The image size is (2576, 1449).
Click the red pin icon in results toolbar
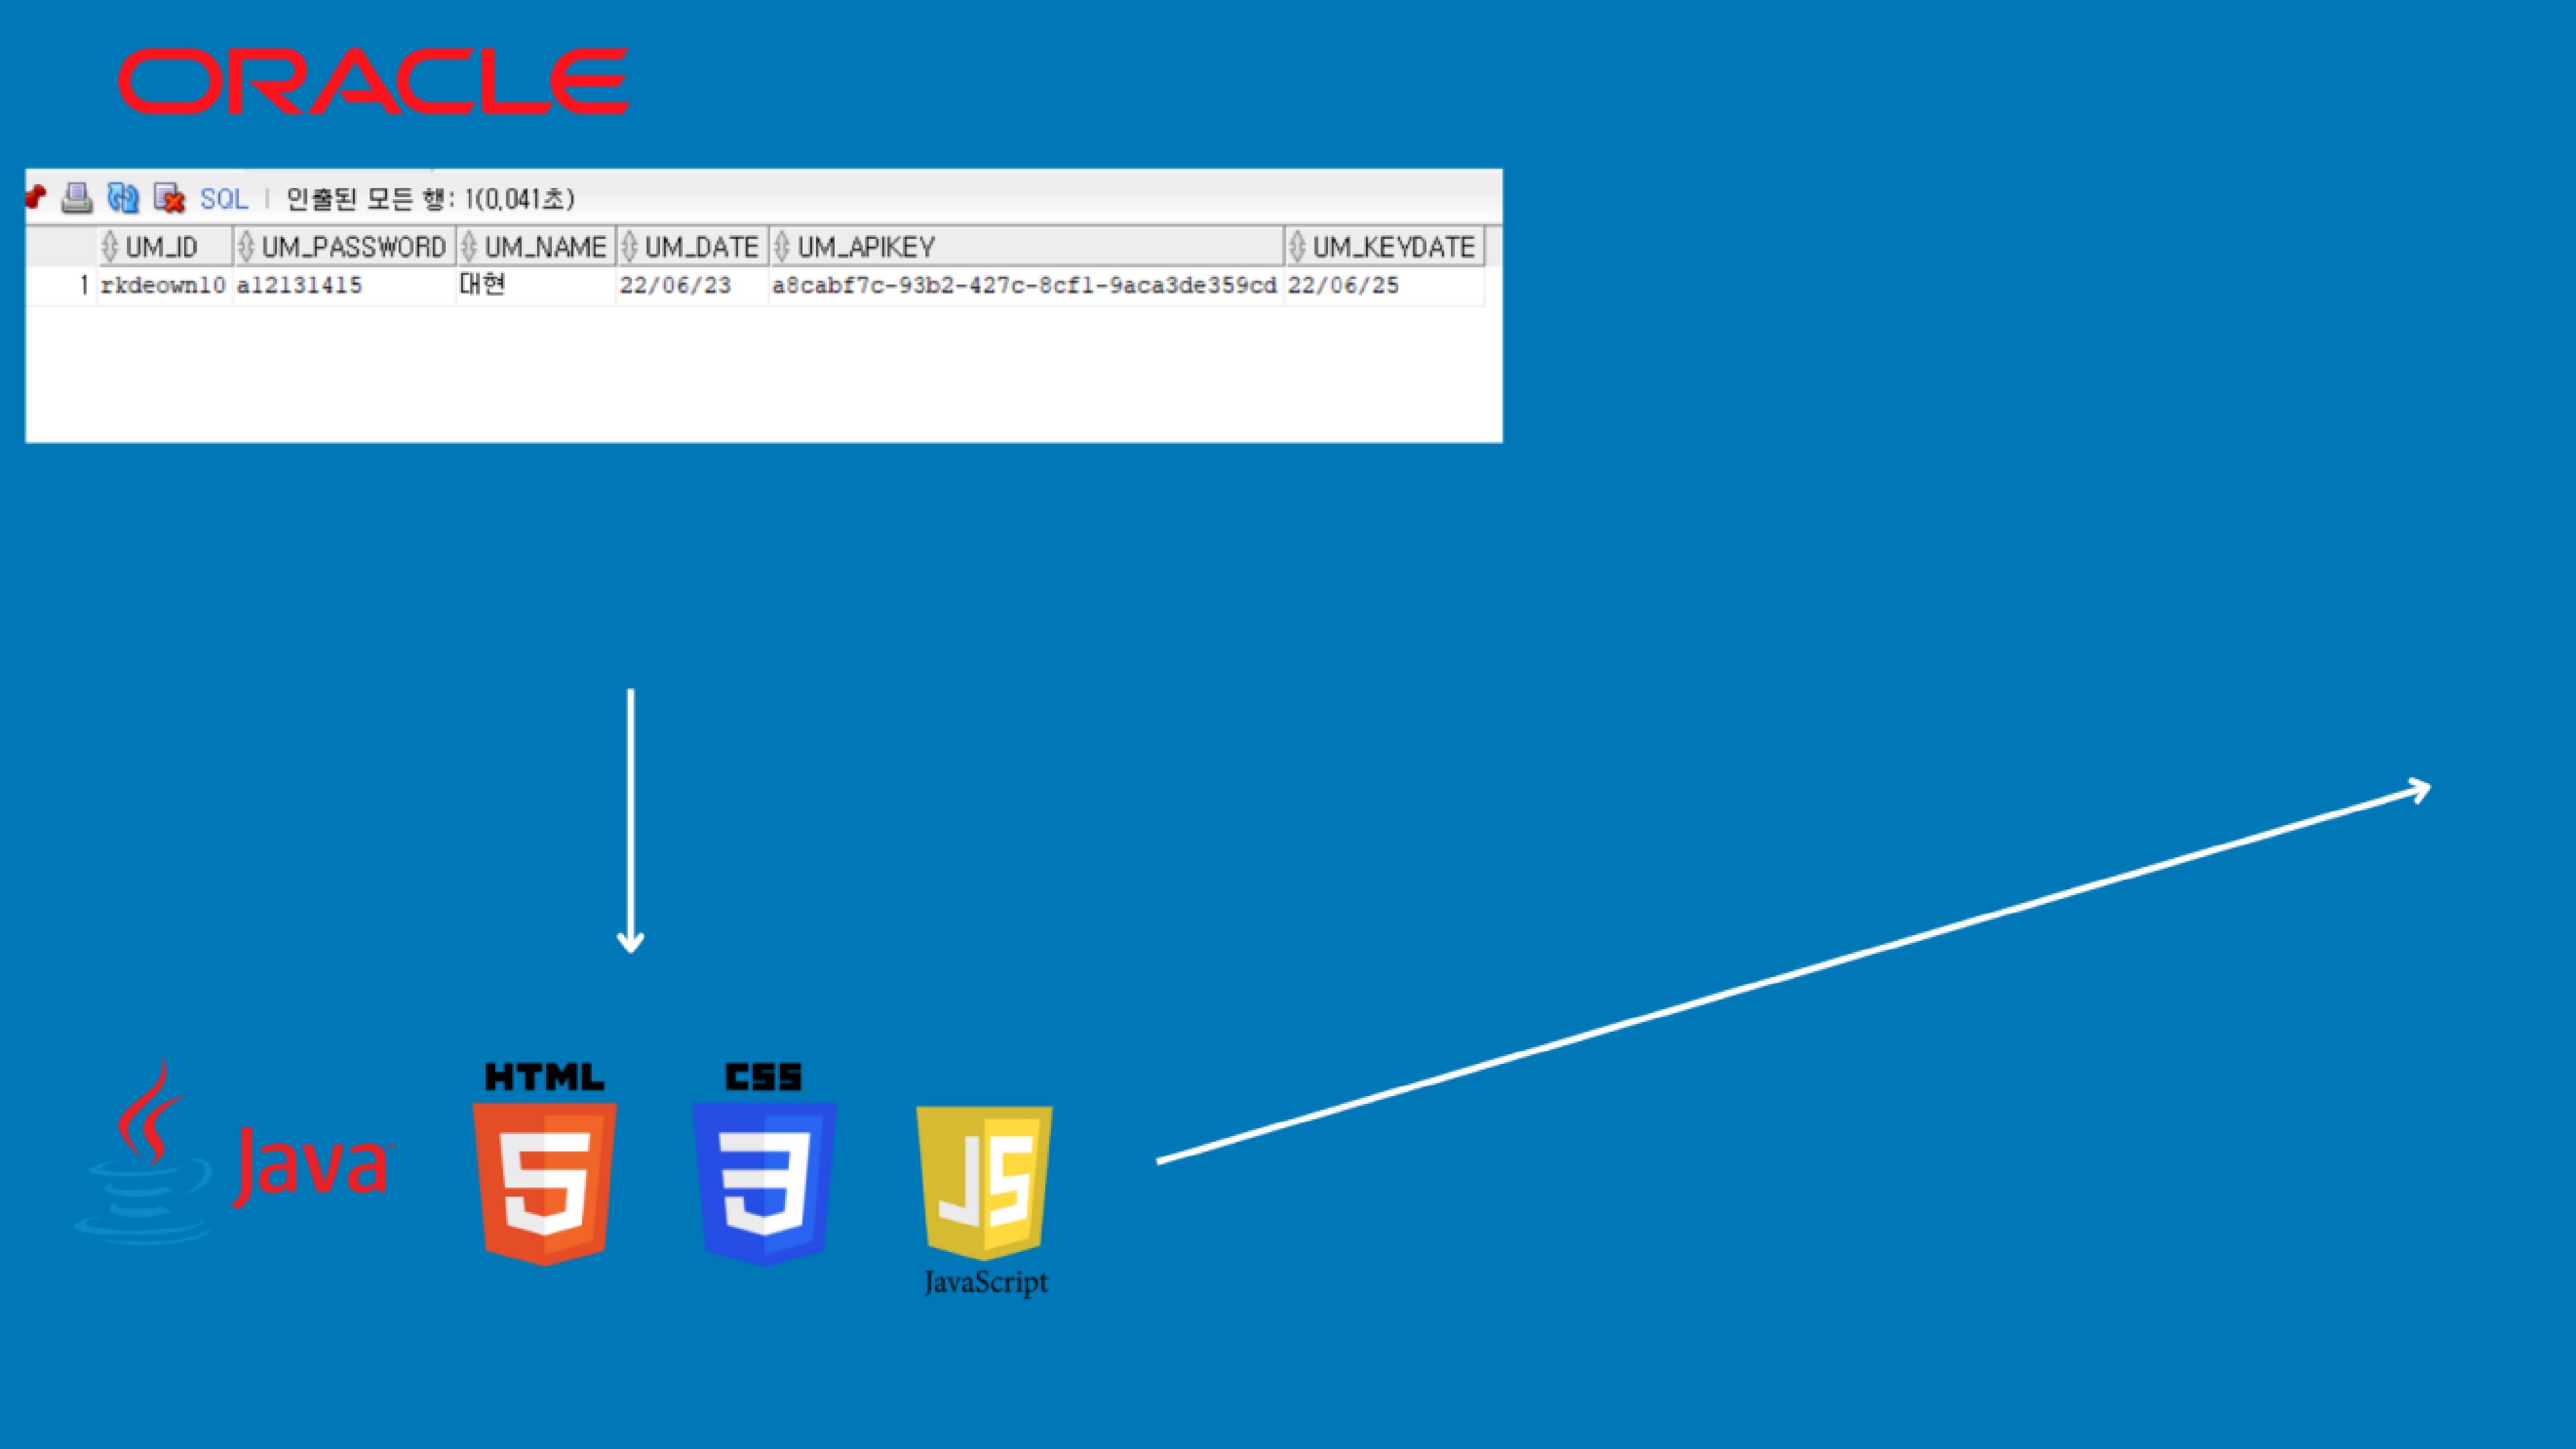(x=36, y=197)
